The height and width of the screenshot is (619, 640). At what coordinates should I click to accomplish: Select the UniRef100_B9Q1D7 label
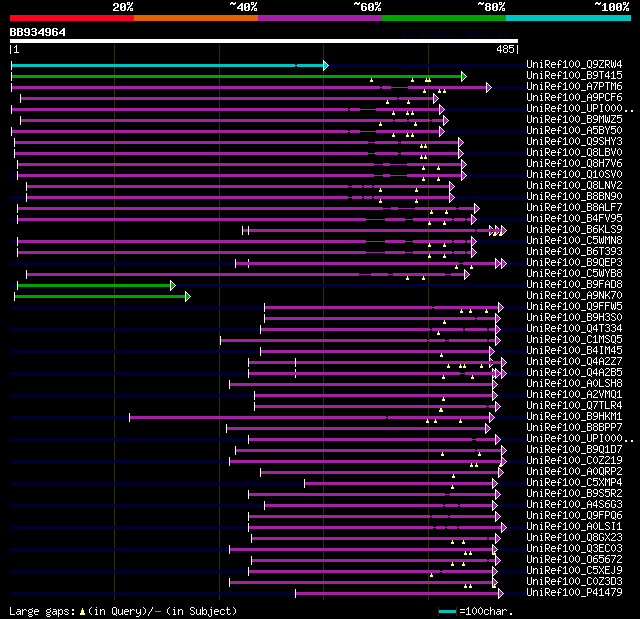[x=574, y=450]
